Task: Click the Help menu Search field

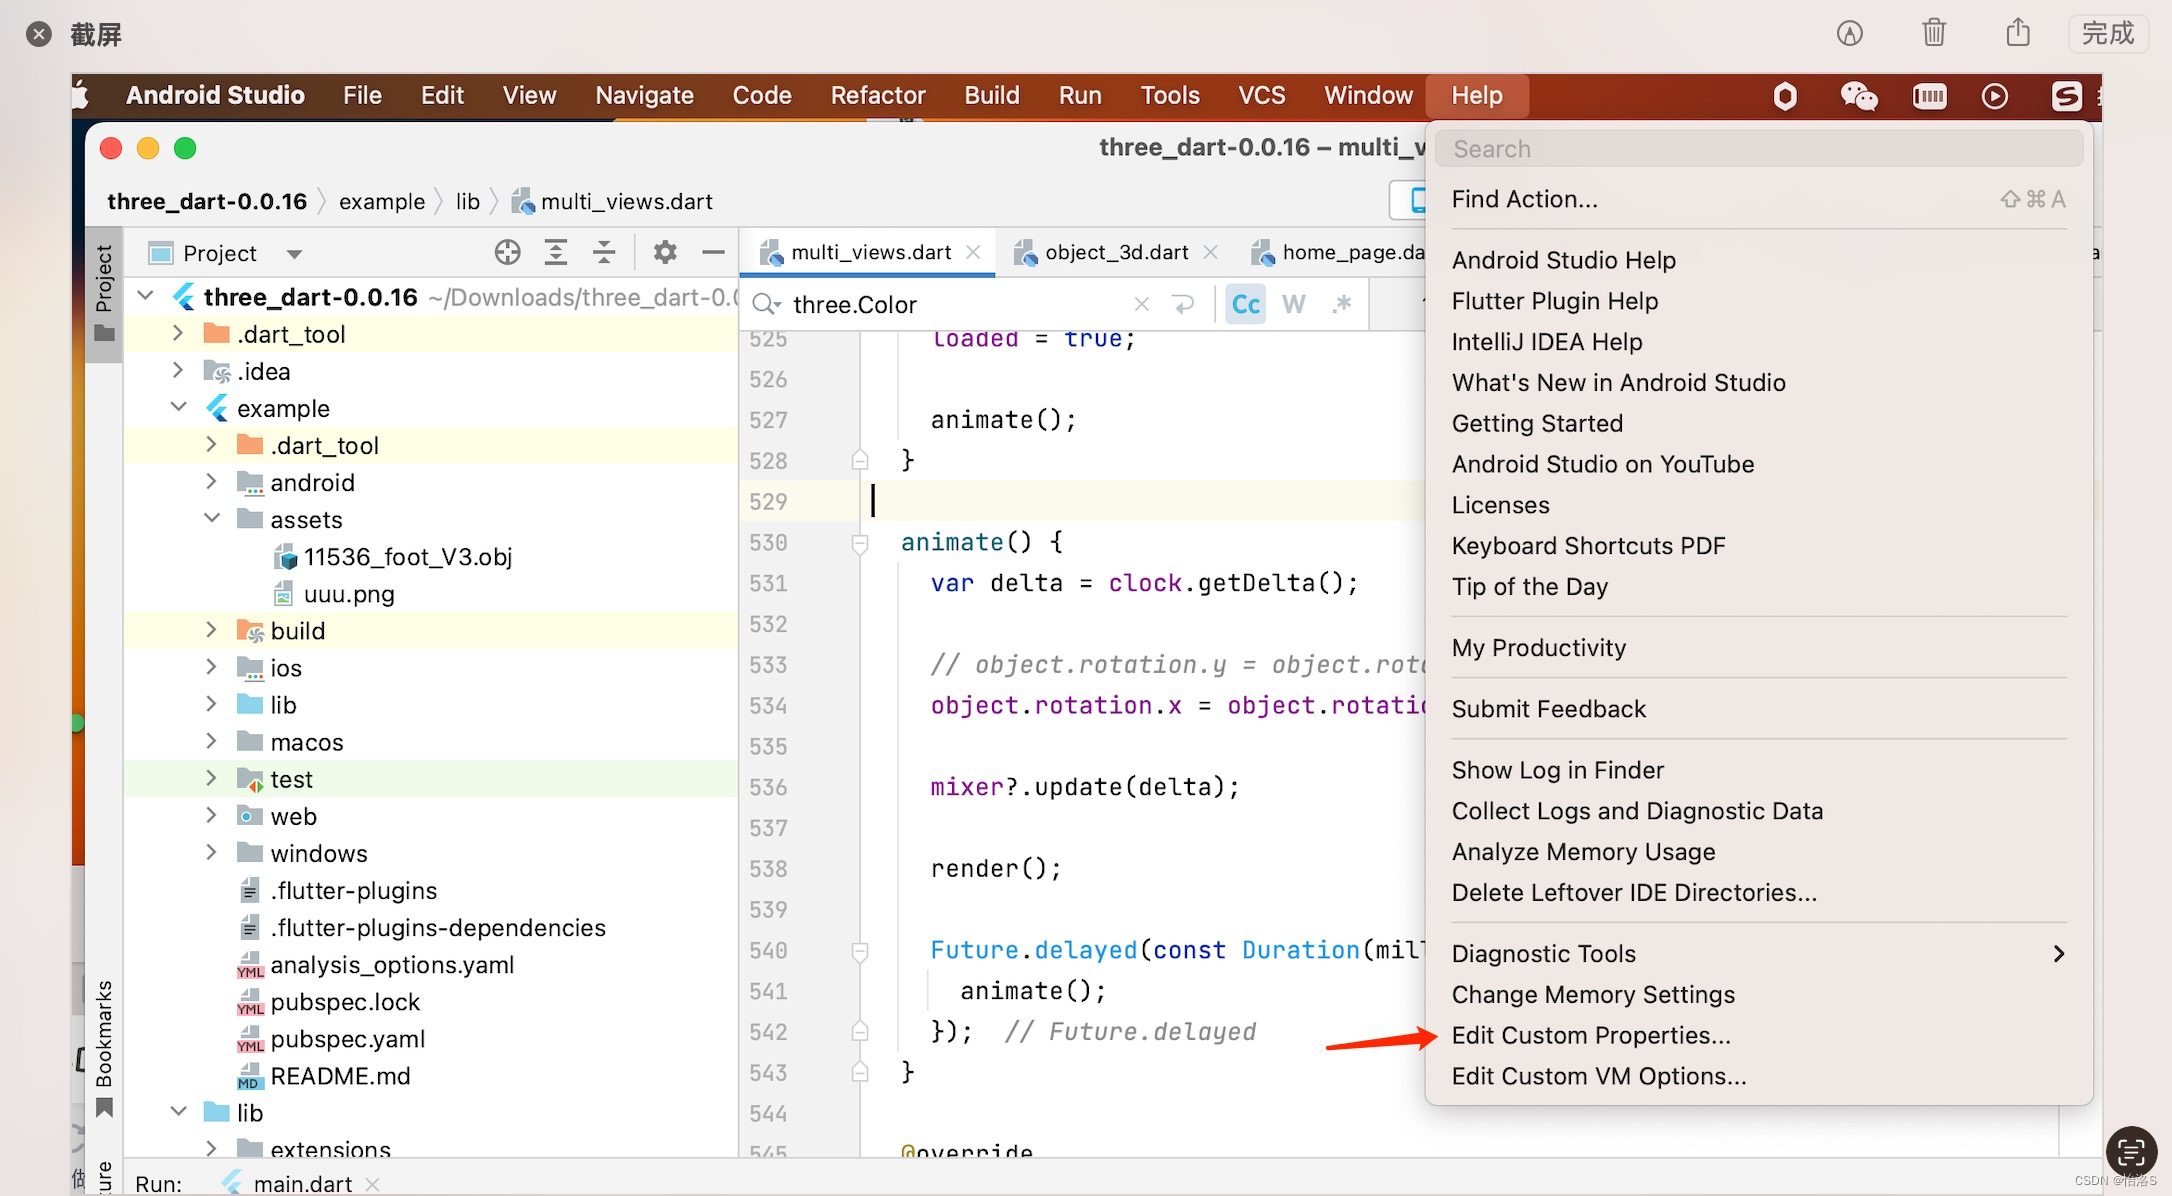Action: tap(1758, 149)
